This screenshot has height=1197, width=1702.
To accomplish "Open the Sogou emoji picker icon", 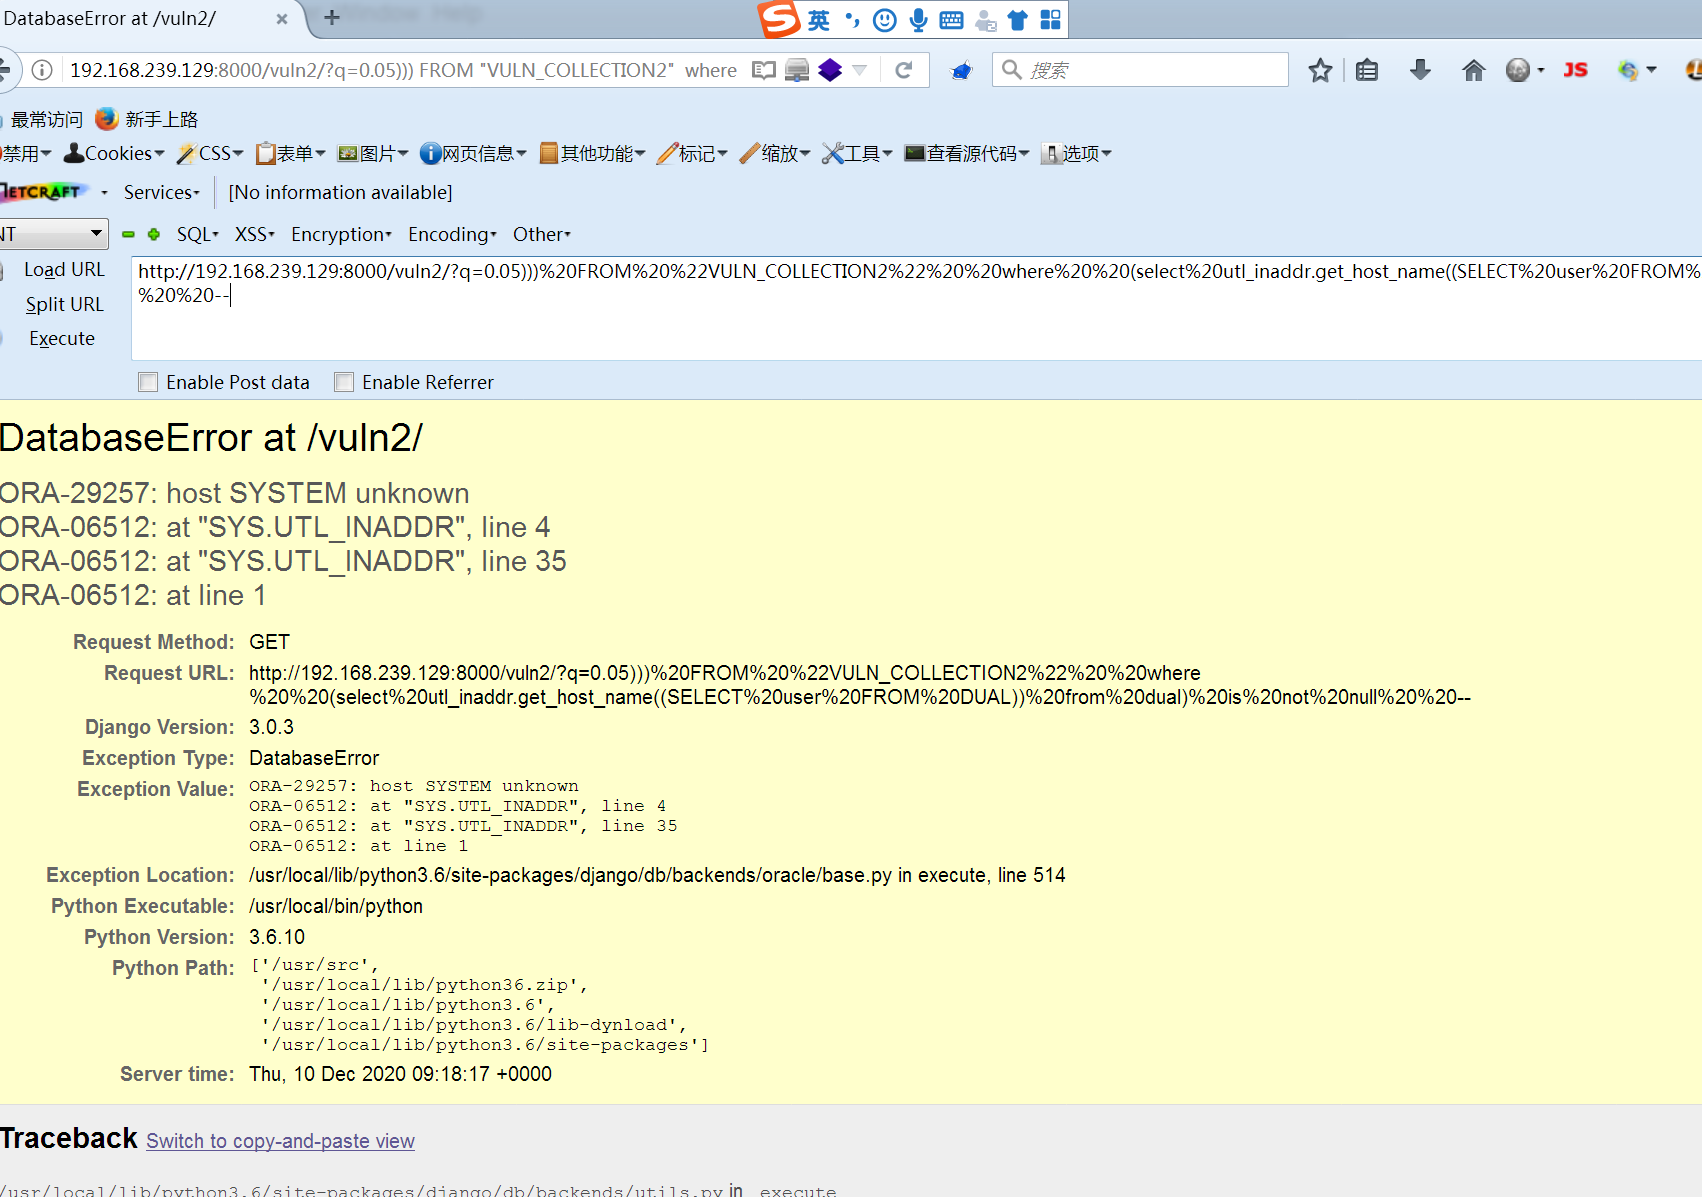I will (x=883, y=19).
